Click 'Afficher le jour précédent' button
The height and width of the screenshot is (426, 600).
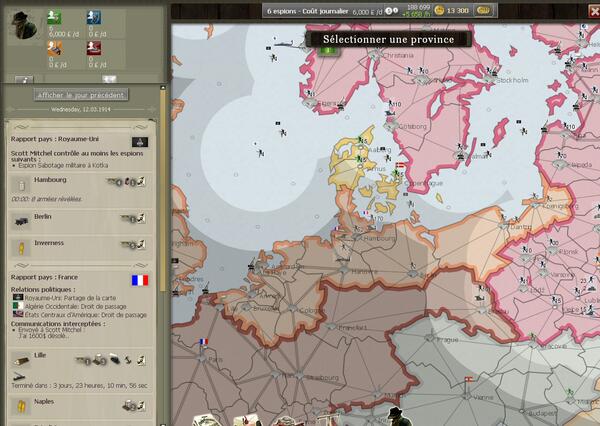(81, 95)
